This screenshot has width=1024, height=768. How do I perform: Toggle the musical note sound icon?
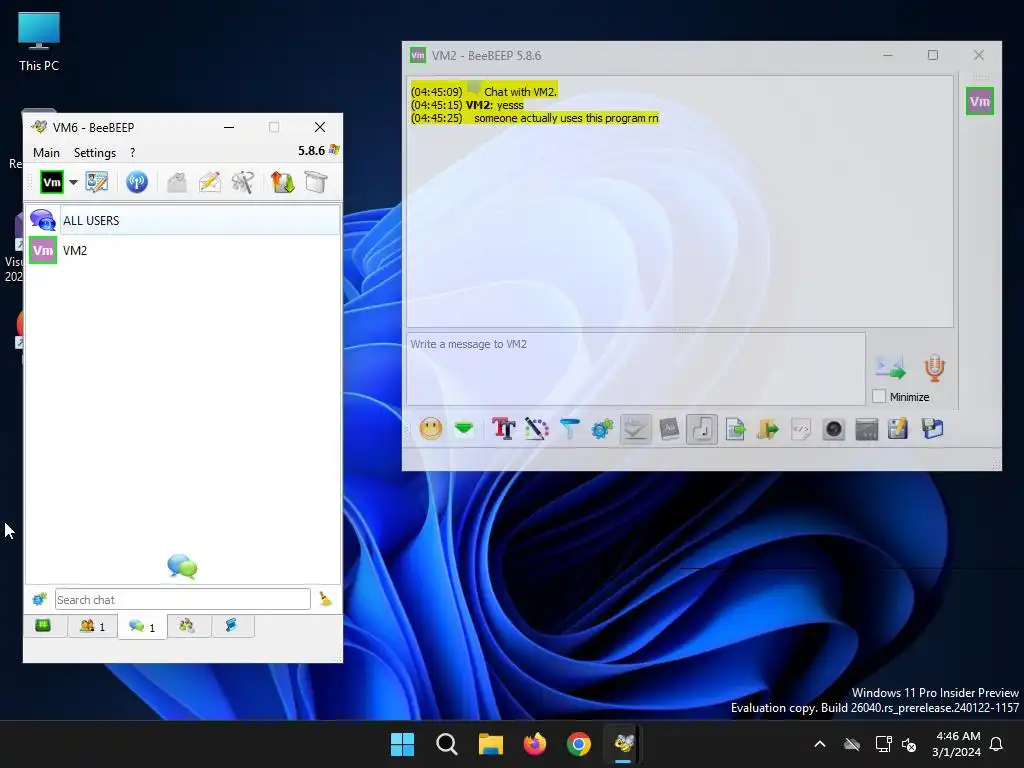coord(702,429)
